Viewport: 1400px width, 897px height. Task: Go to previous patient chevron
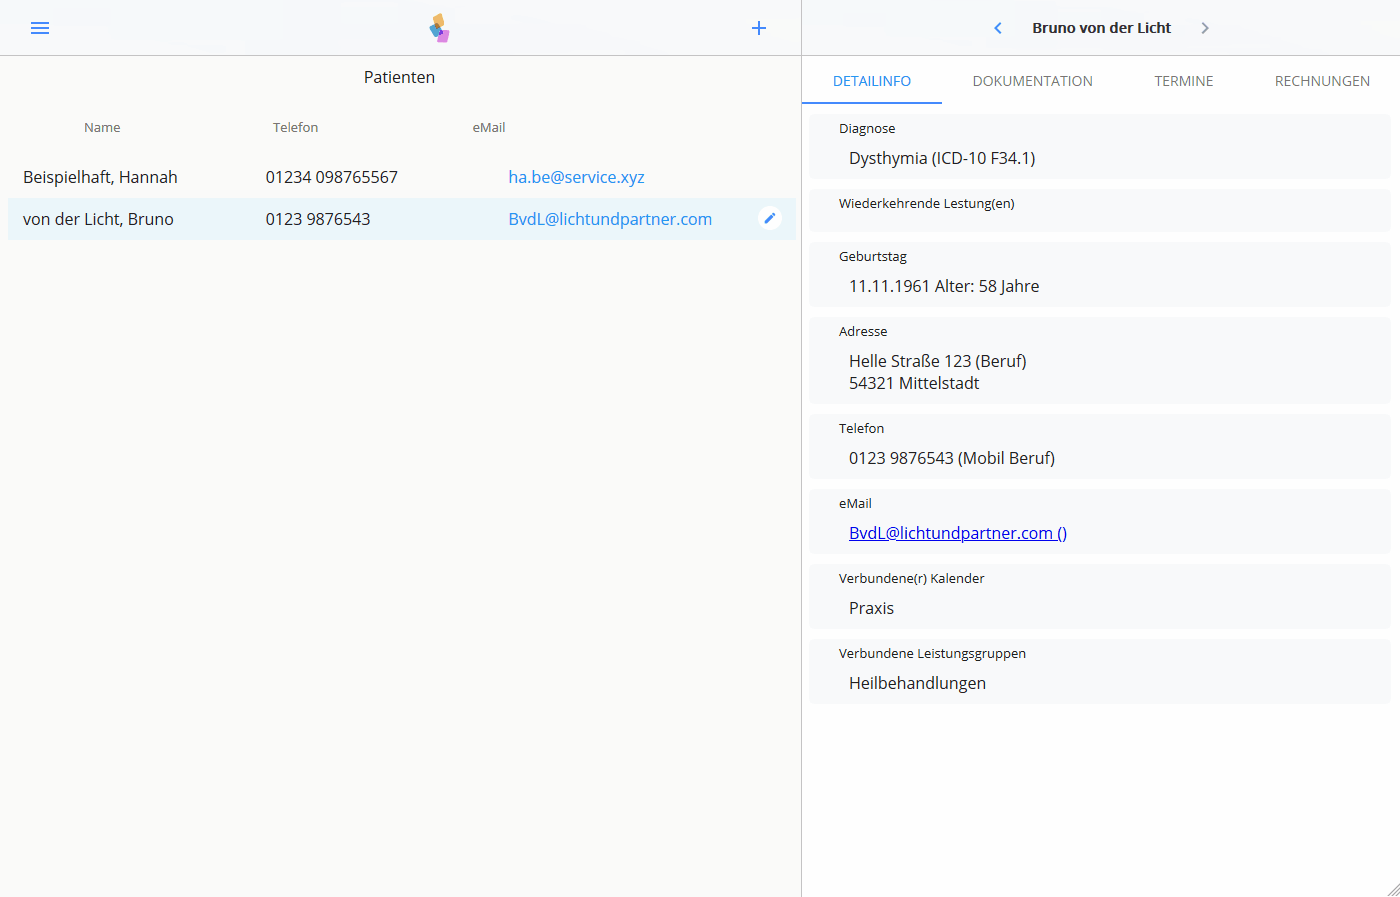997,28
